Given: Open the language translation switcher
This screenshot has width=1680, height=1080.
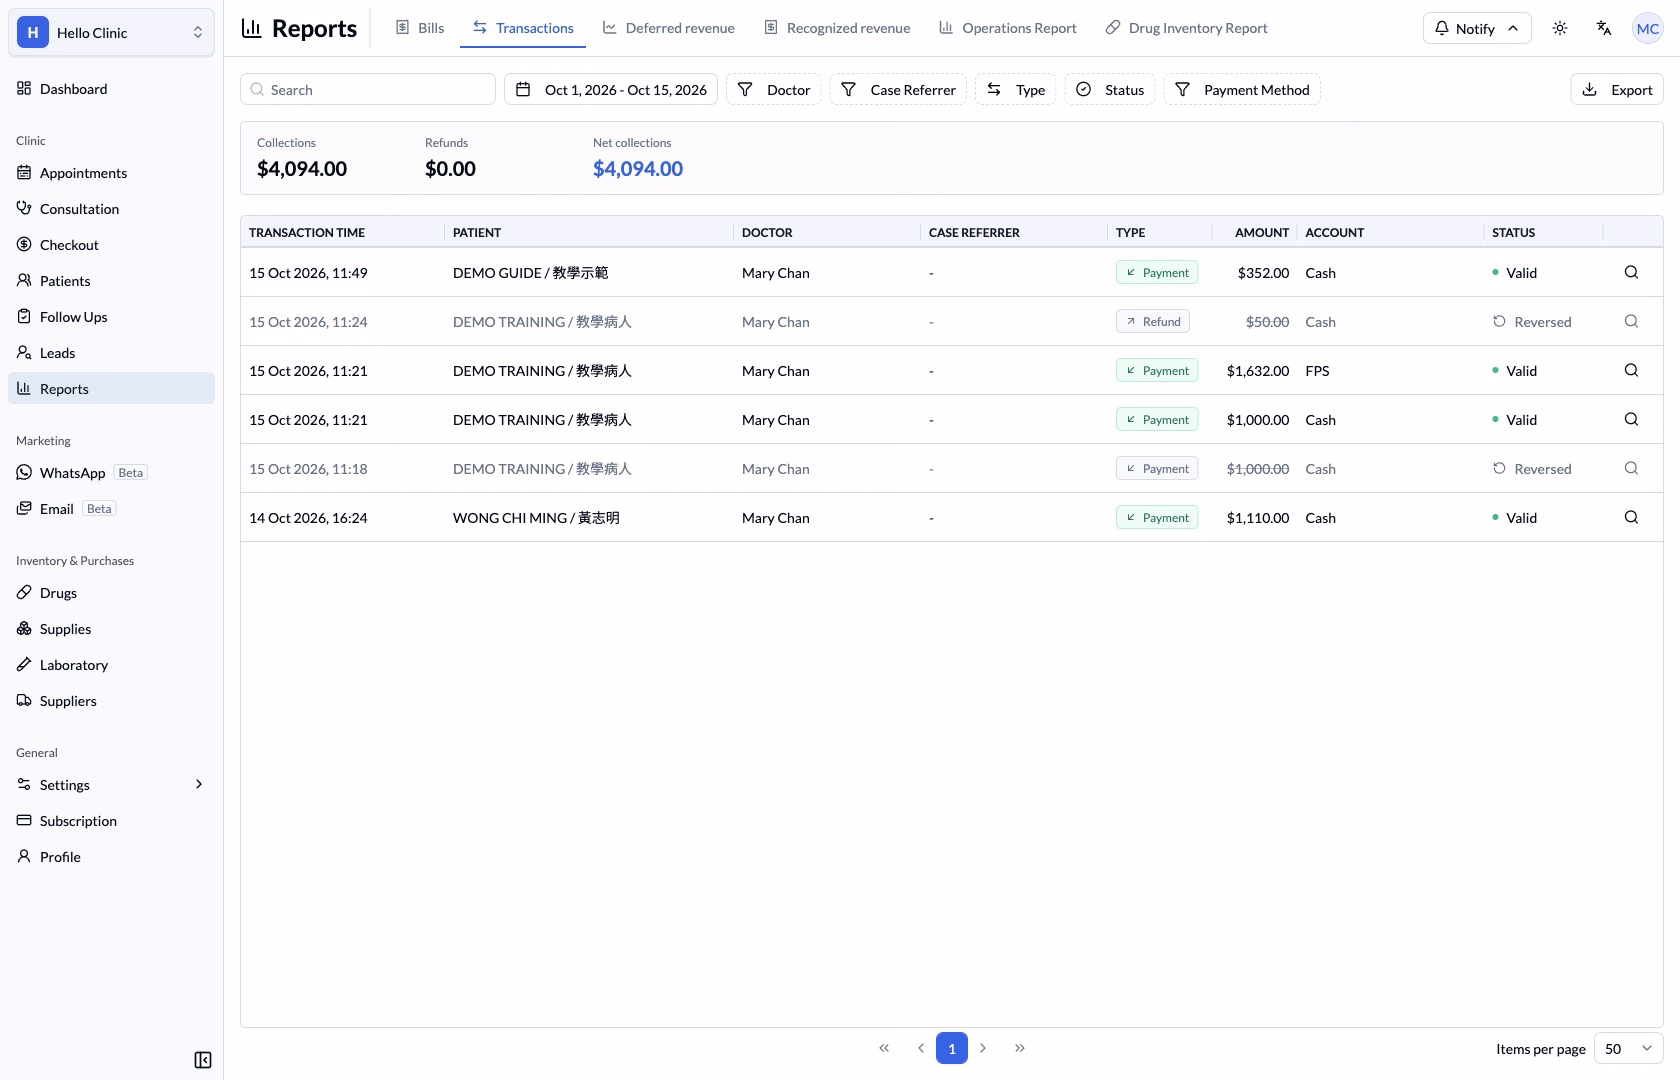Looking at the screenshot, I should click(1604, 28).
